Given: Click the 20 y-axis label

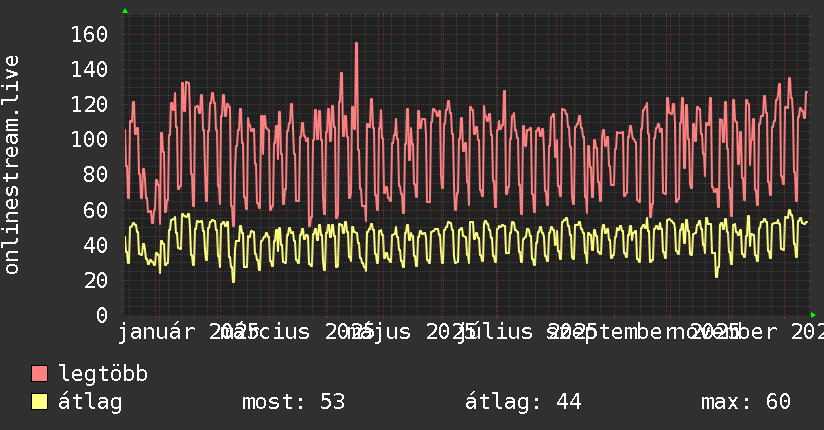Looking at the screenshot, I should [x=96, y=280].
